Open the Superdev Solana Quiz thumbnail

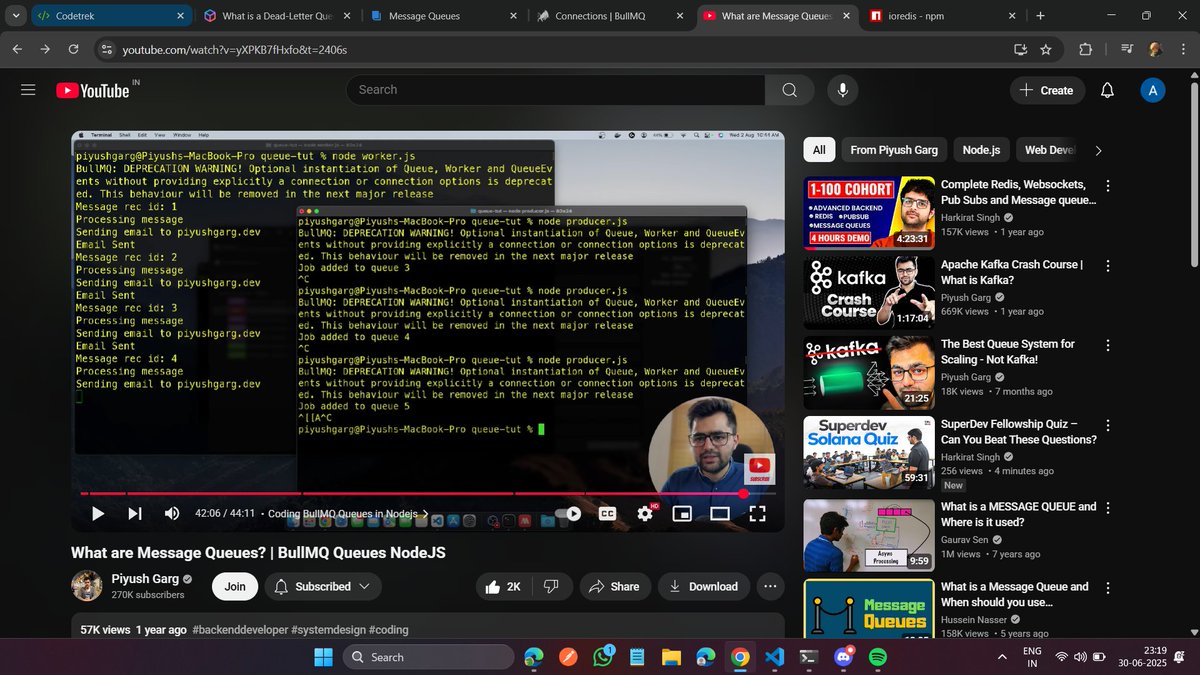coord(869,453)
